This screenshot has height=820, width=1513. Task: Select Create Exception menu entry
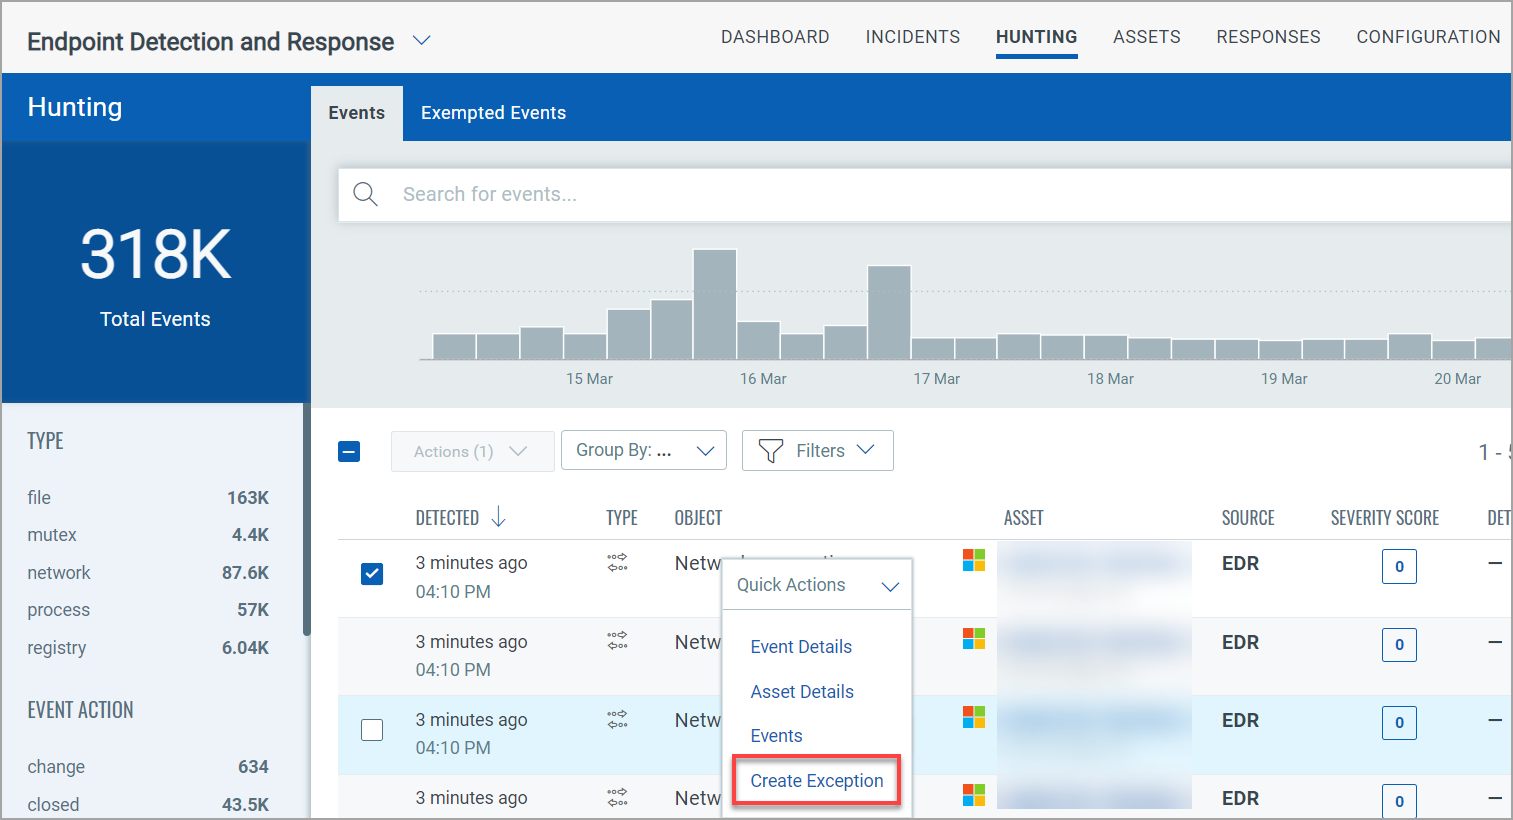point(817,781)
